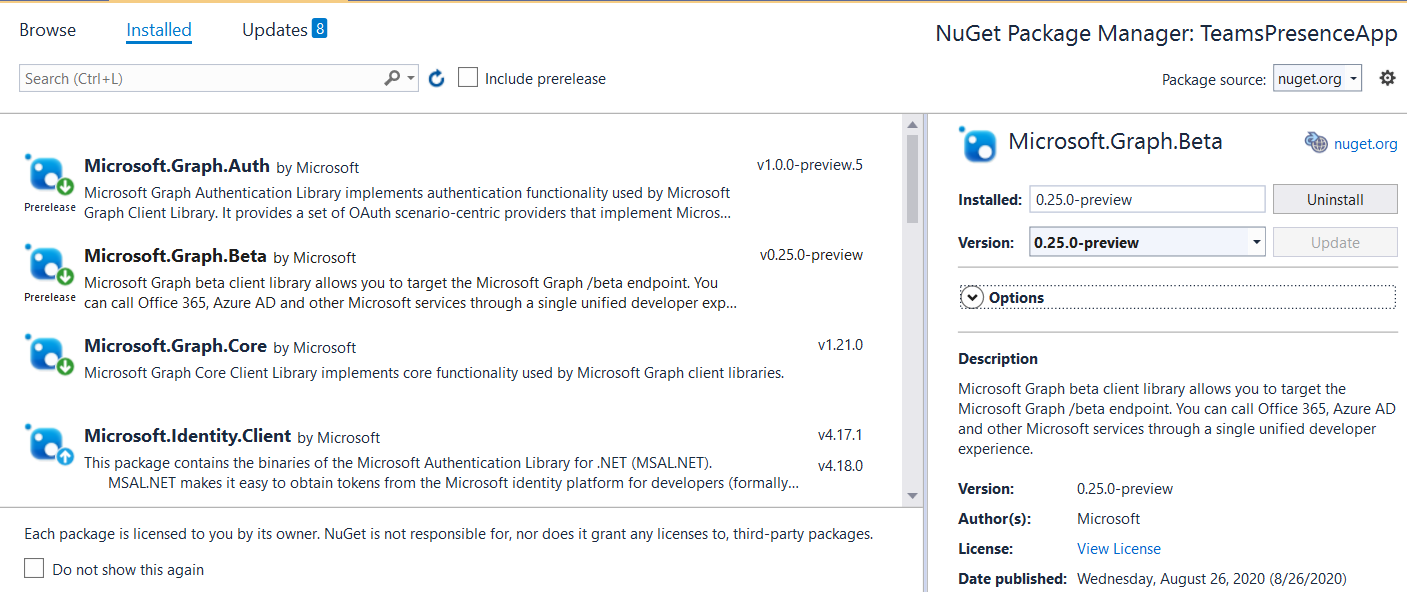Open NuGet settings gear icon

coord(1387,78)
